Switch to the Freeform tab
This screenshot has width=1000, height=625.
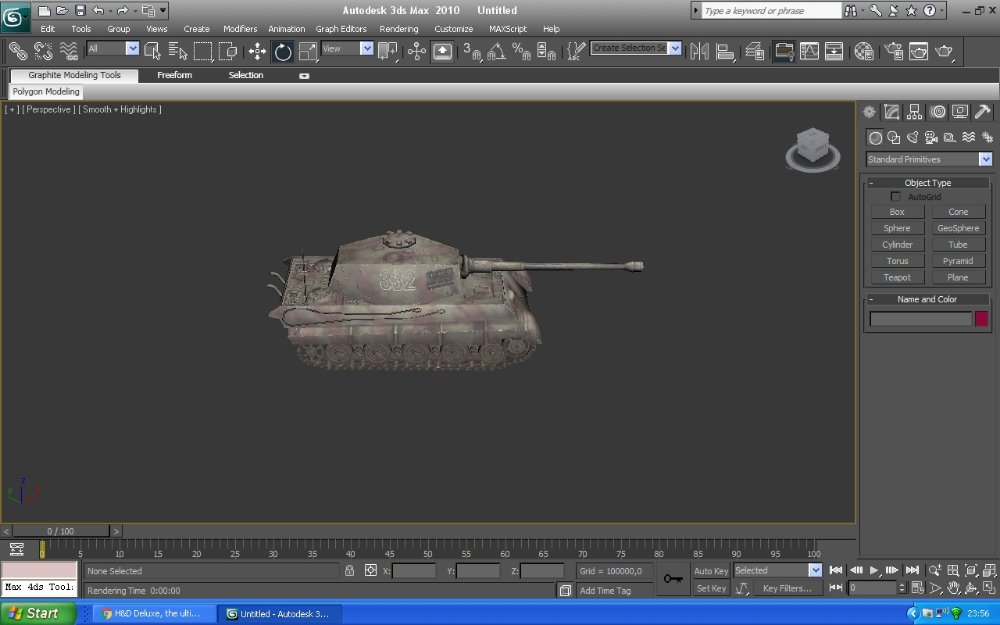pyautogui.click(x=174, y=75)
